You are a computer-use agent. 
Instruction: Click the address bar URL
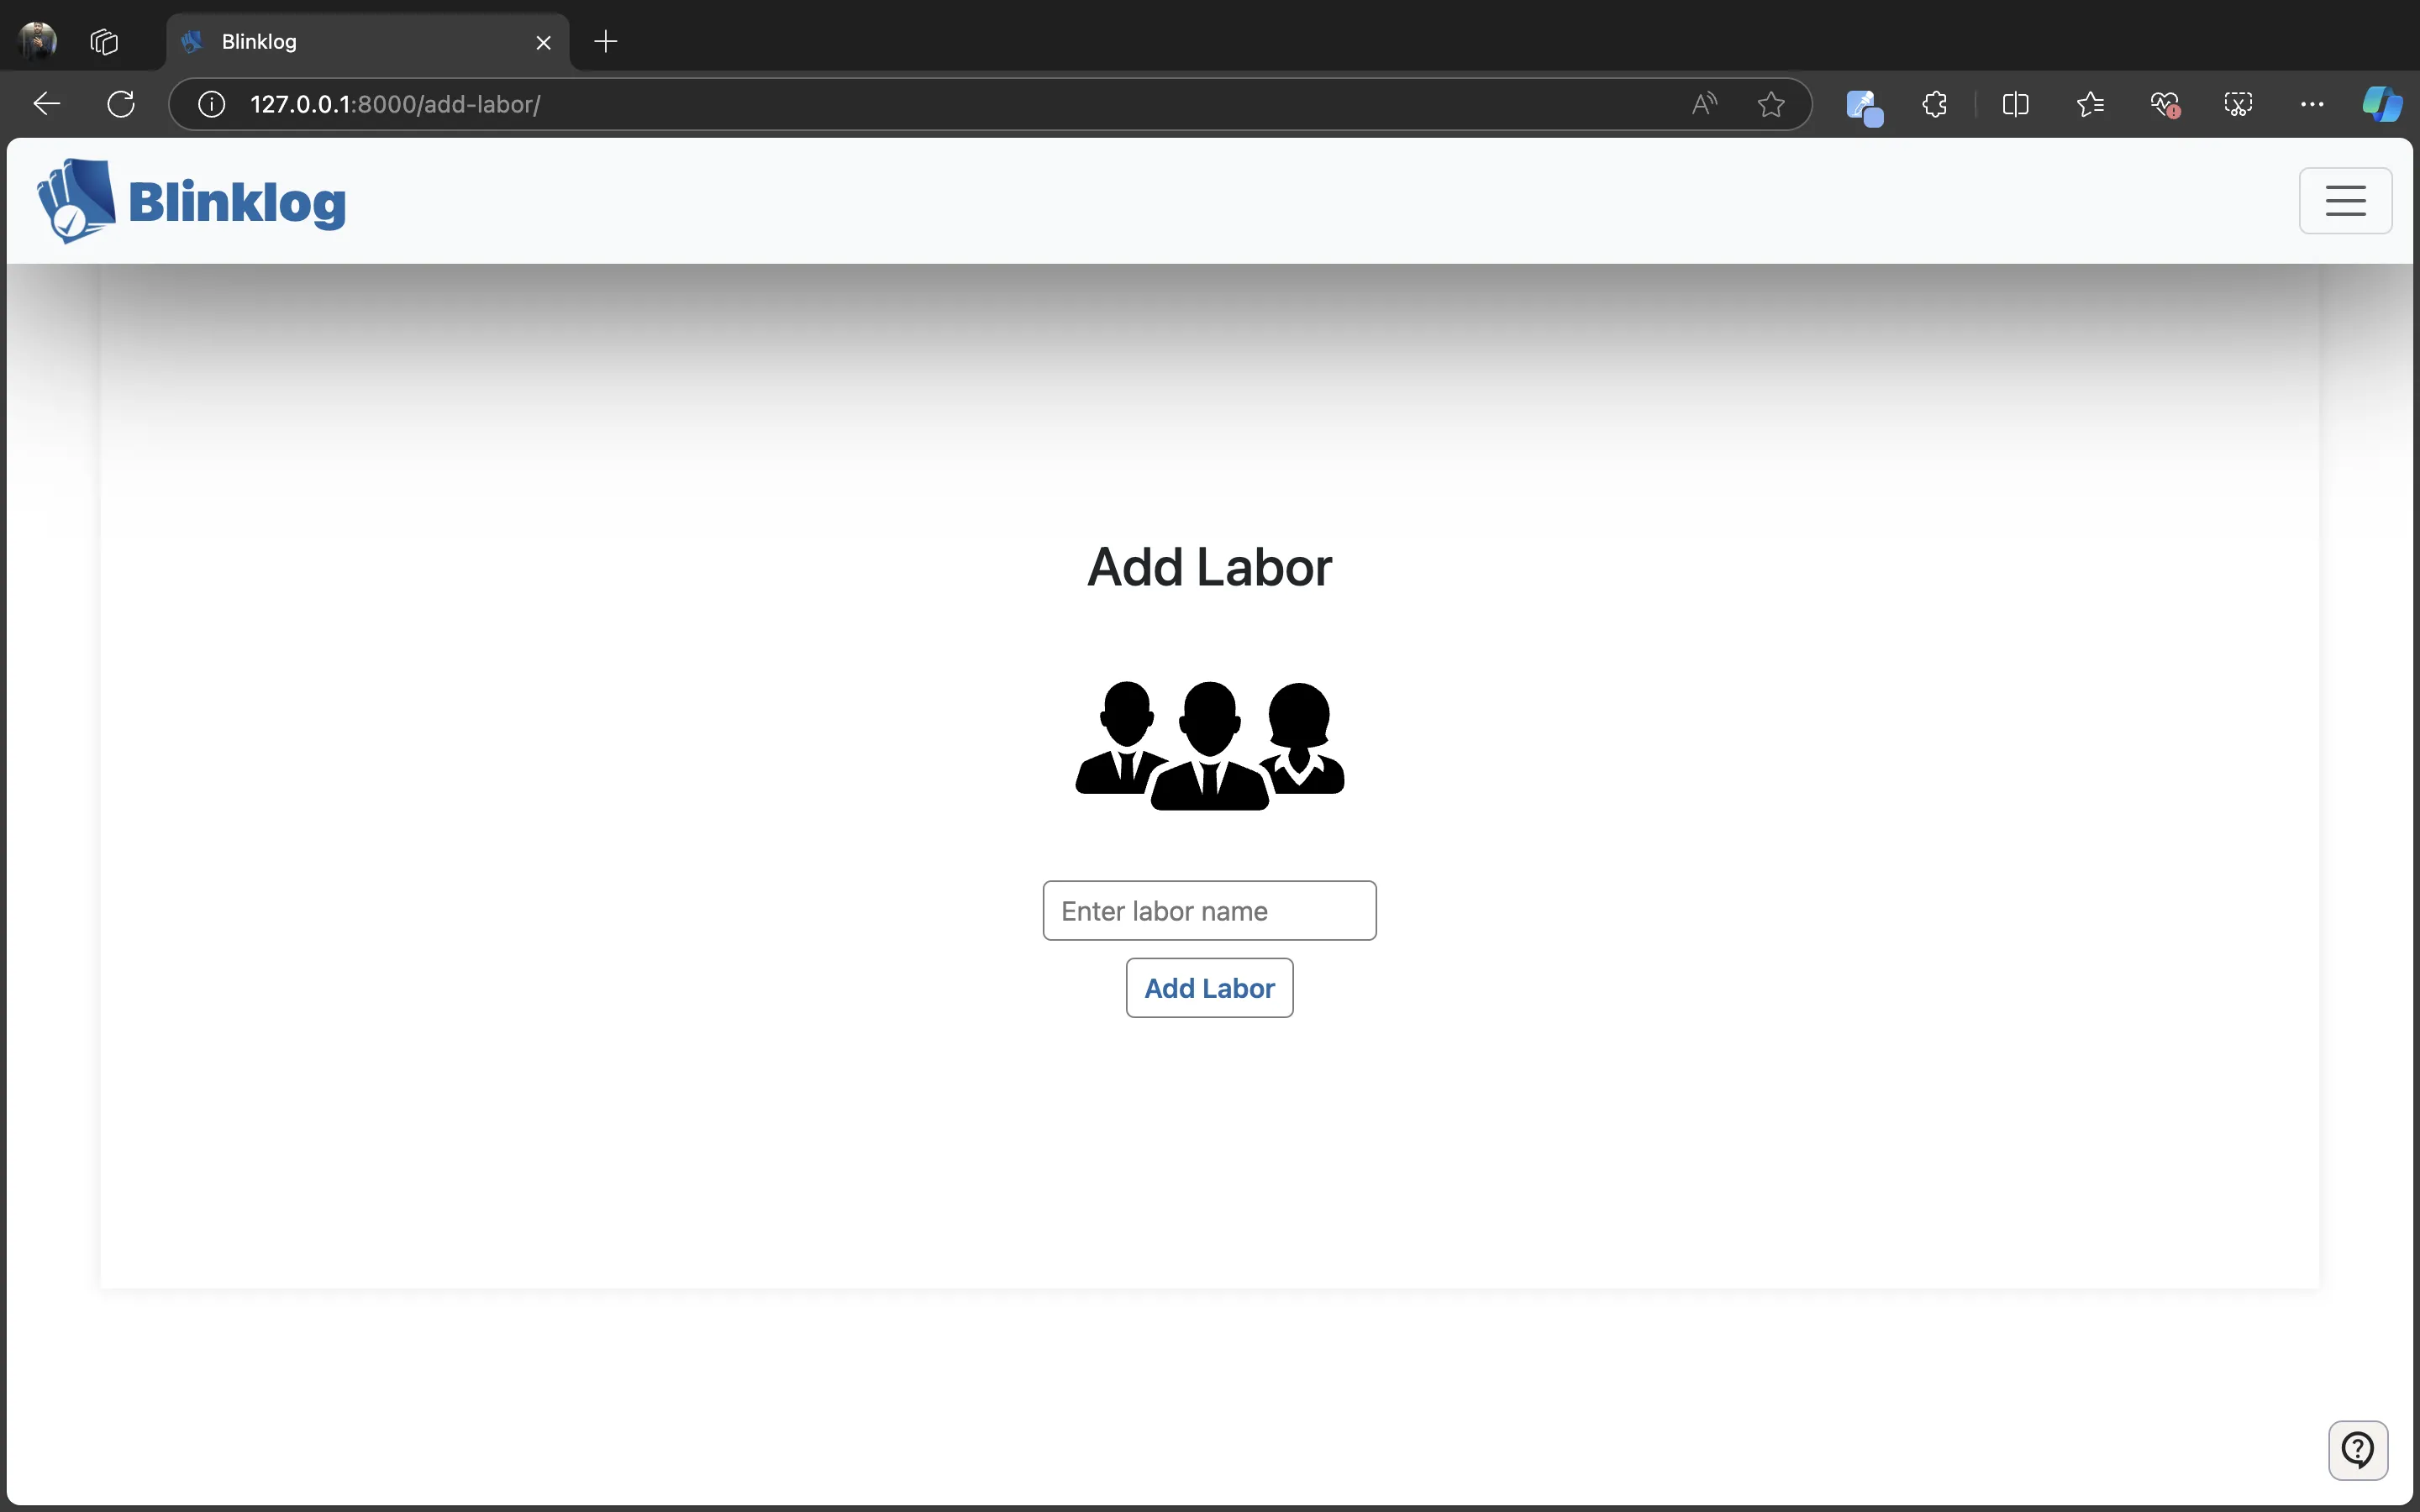click(x=395, y=104)
